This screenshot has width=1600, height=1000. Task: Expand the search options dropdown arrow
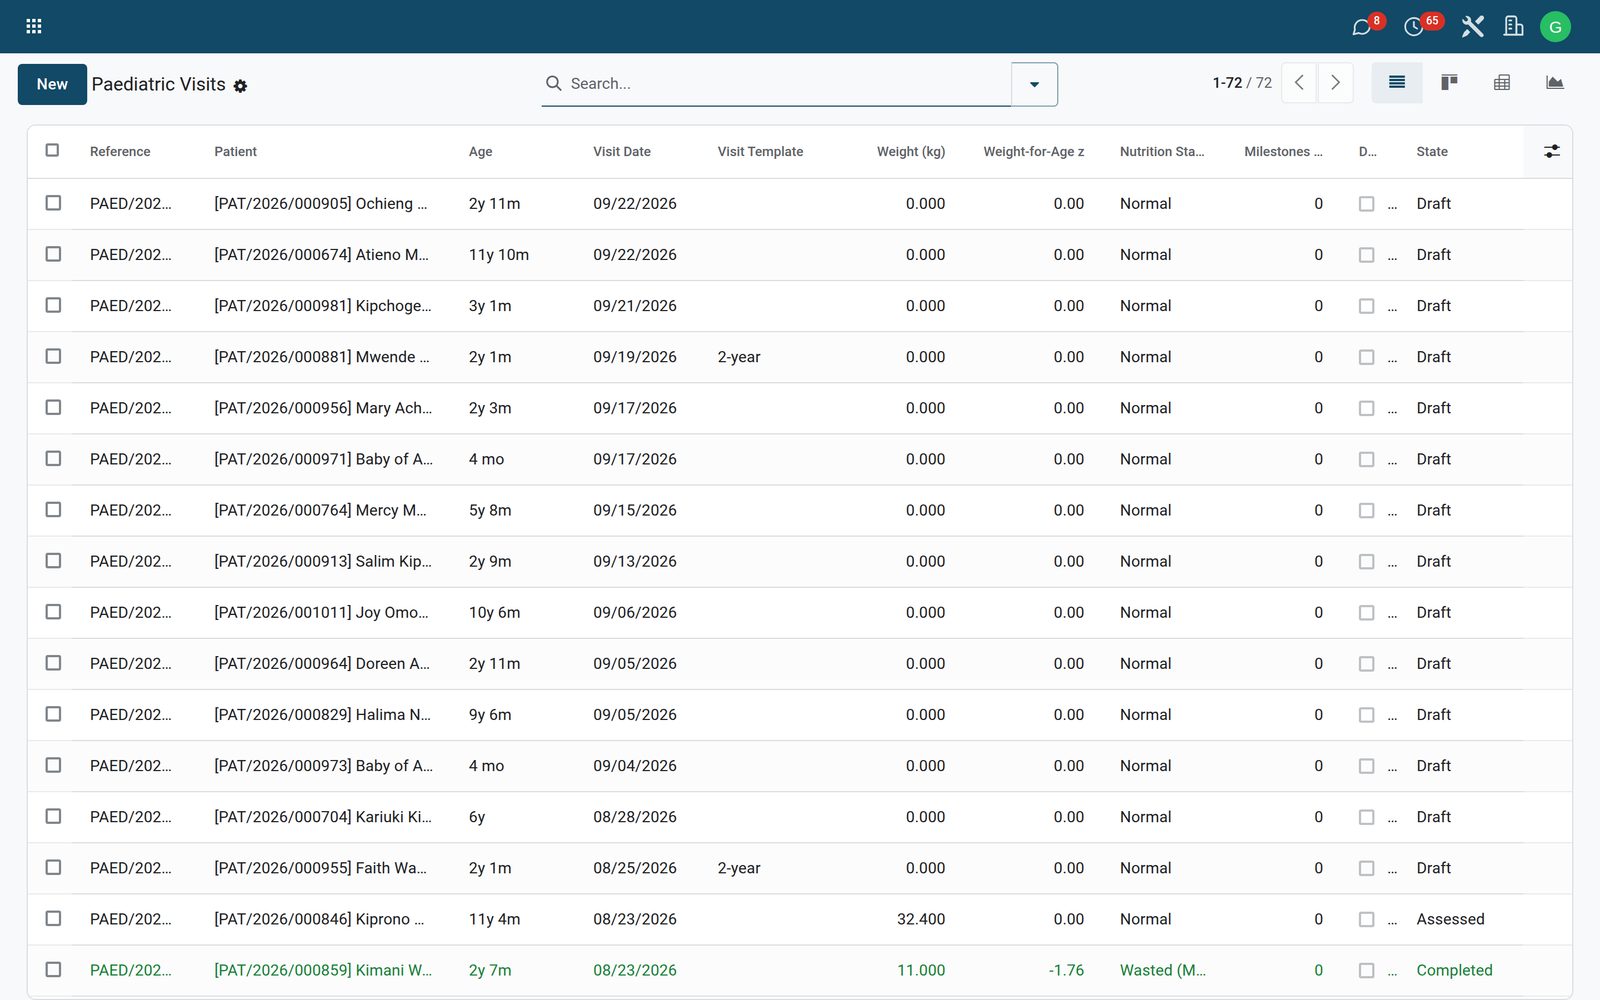coord(1034,84)
